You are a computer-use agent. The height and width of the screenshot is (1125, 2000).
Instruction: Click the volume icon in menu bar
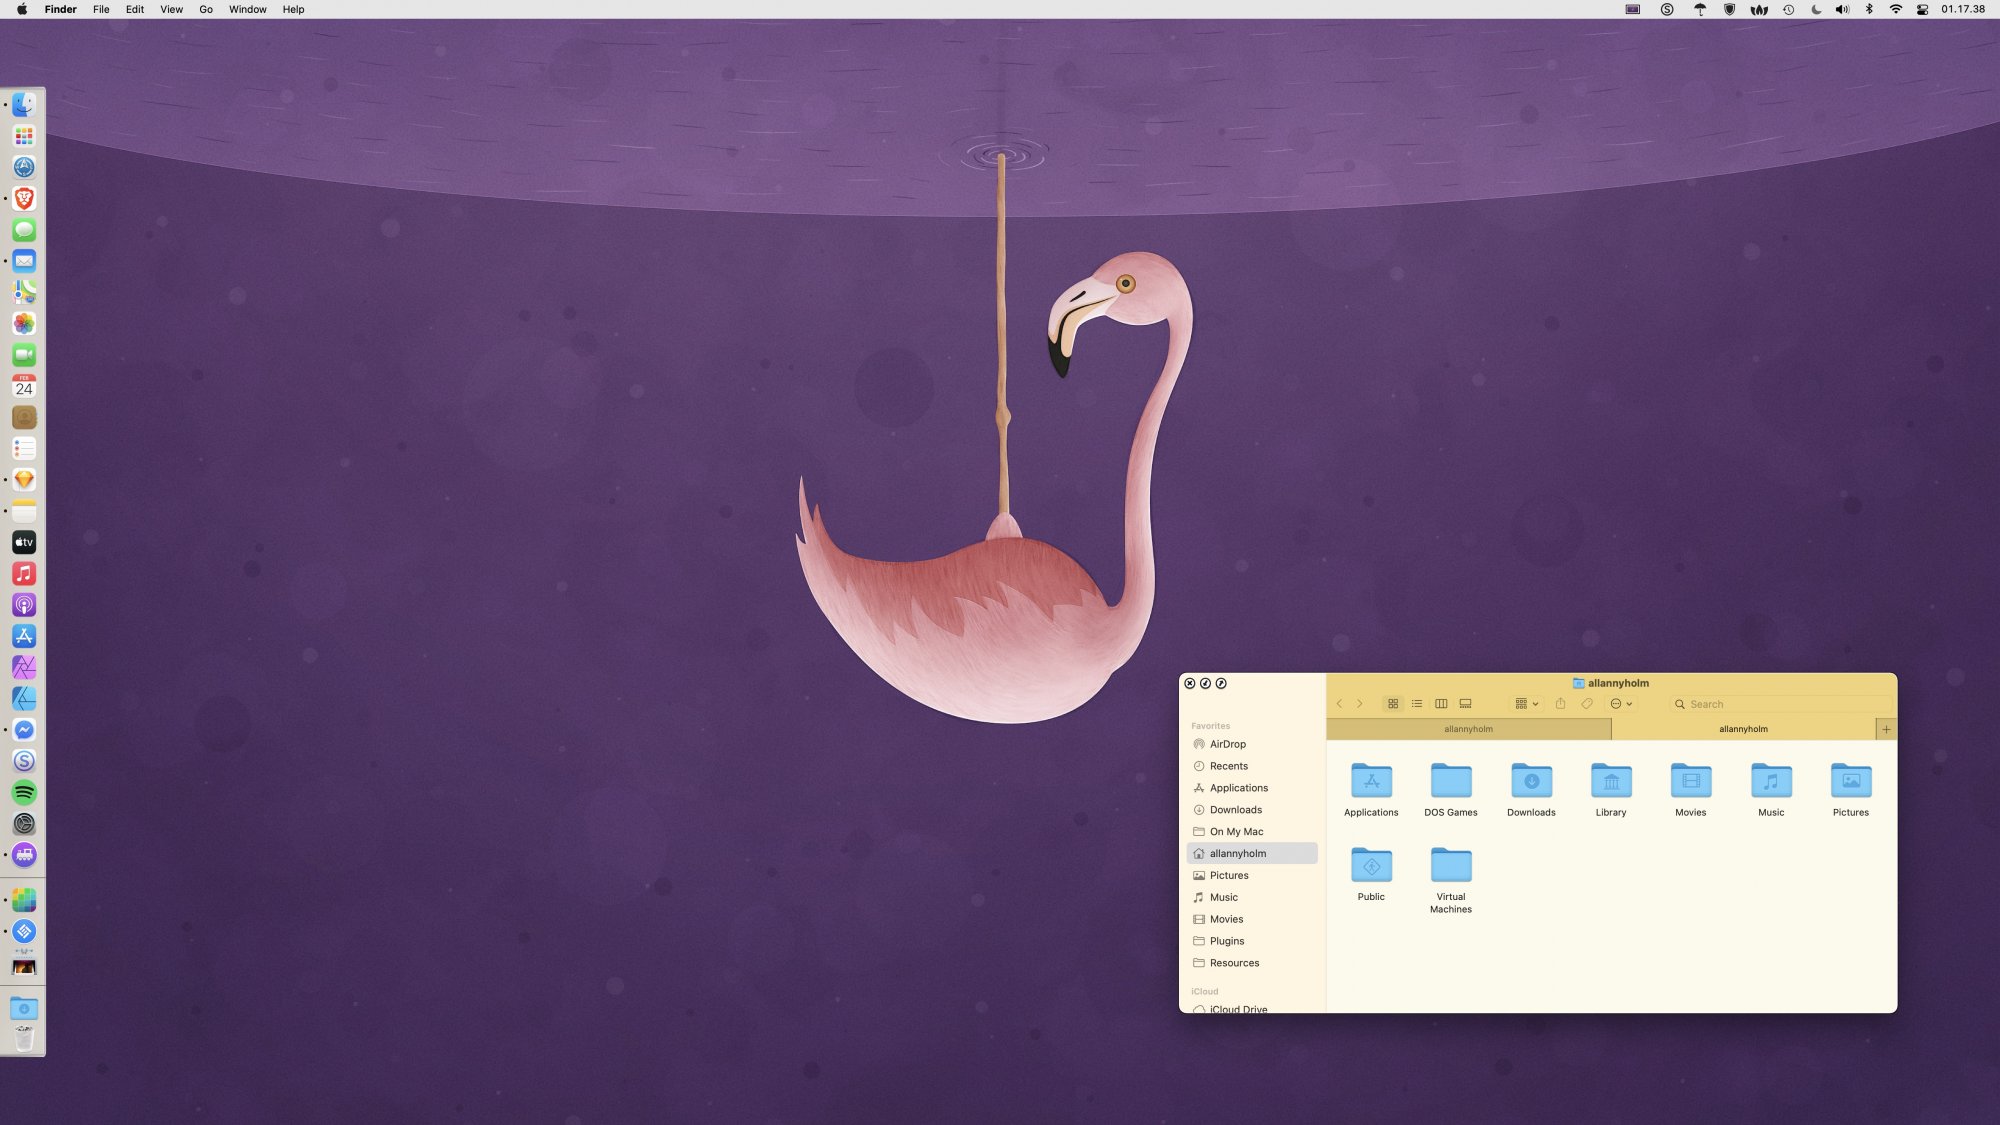[x=1842, y=9]
